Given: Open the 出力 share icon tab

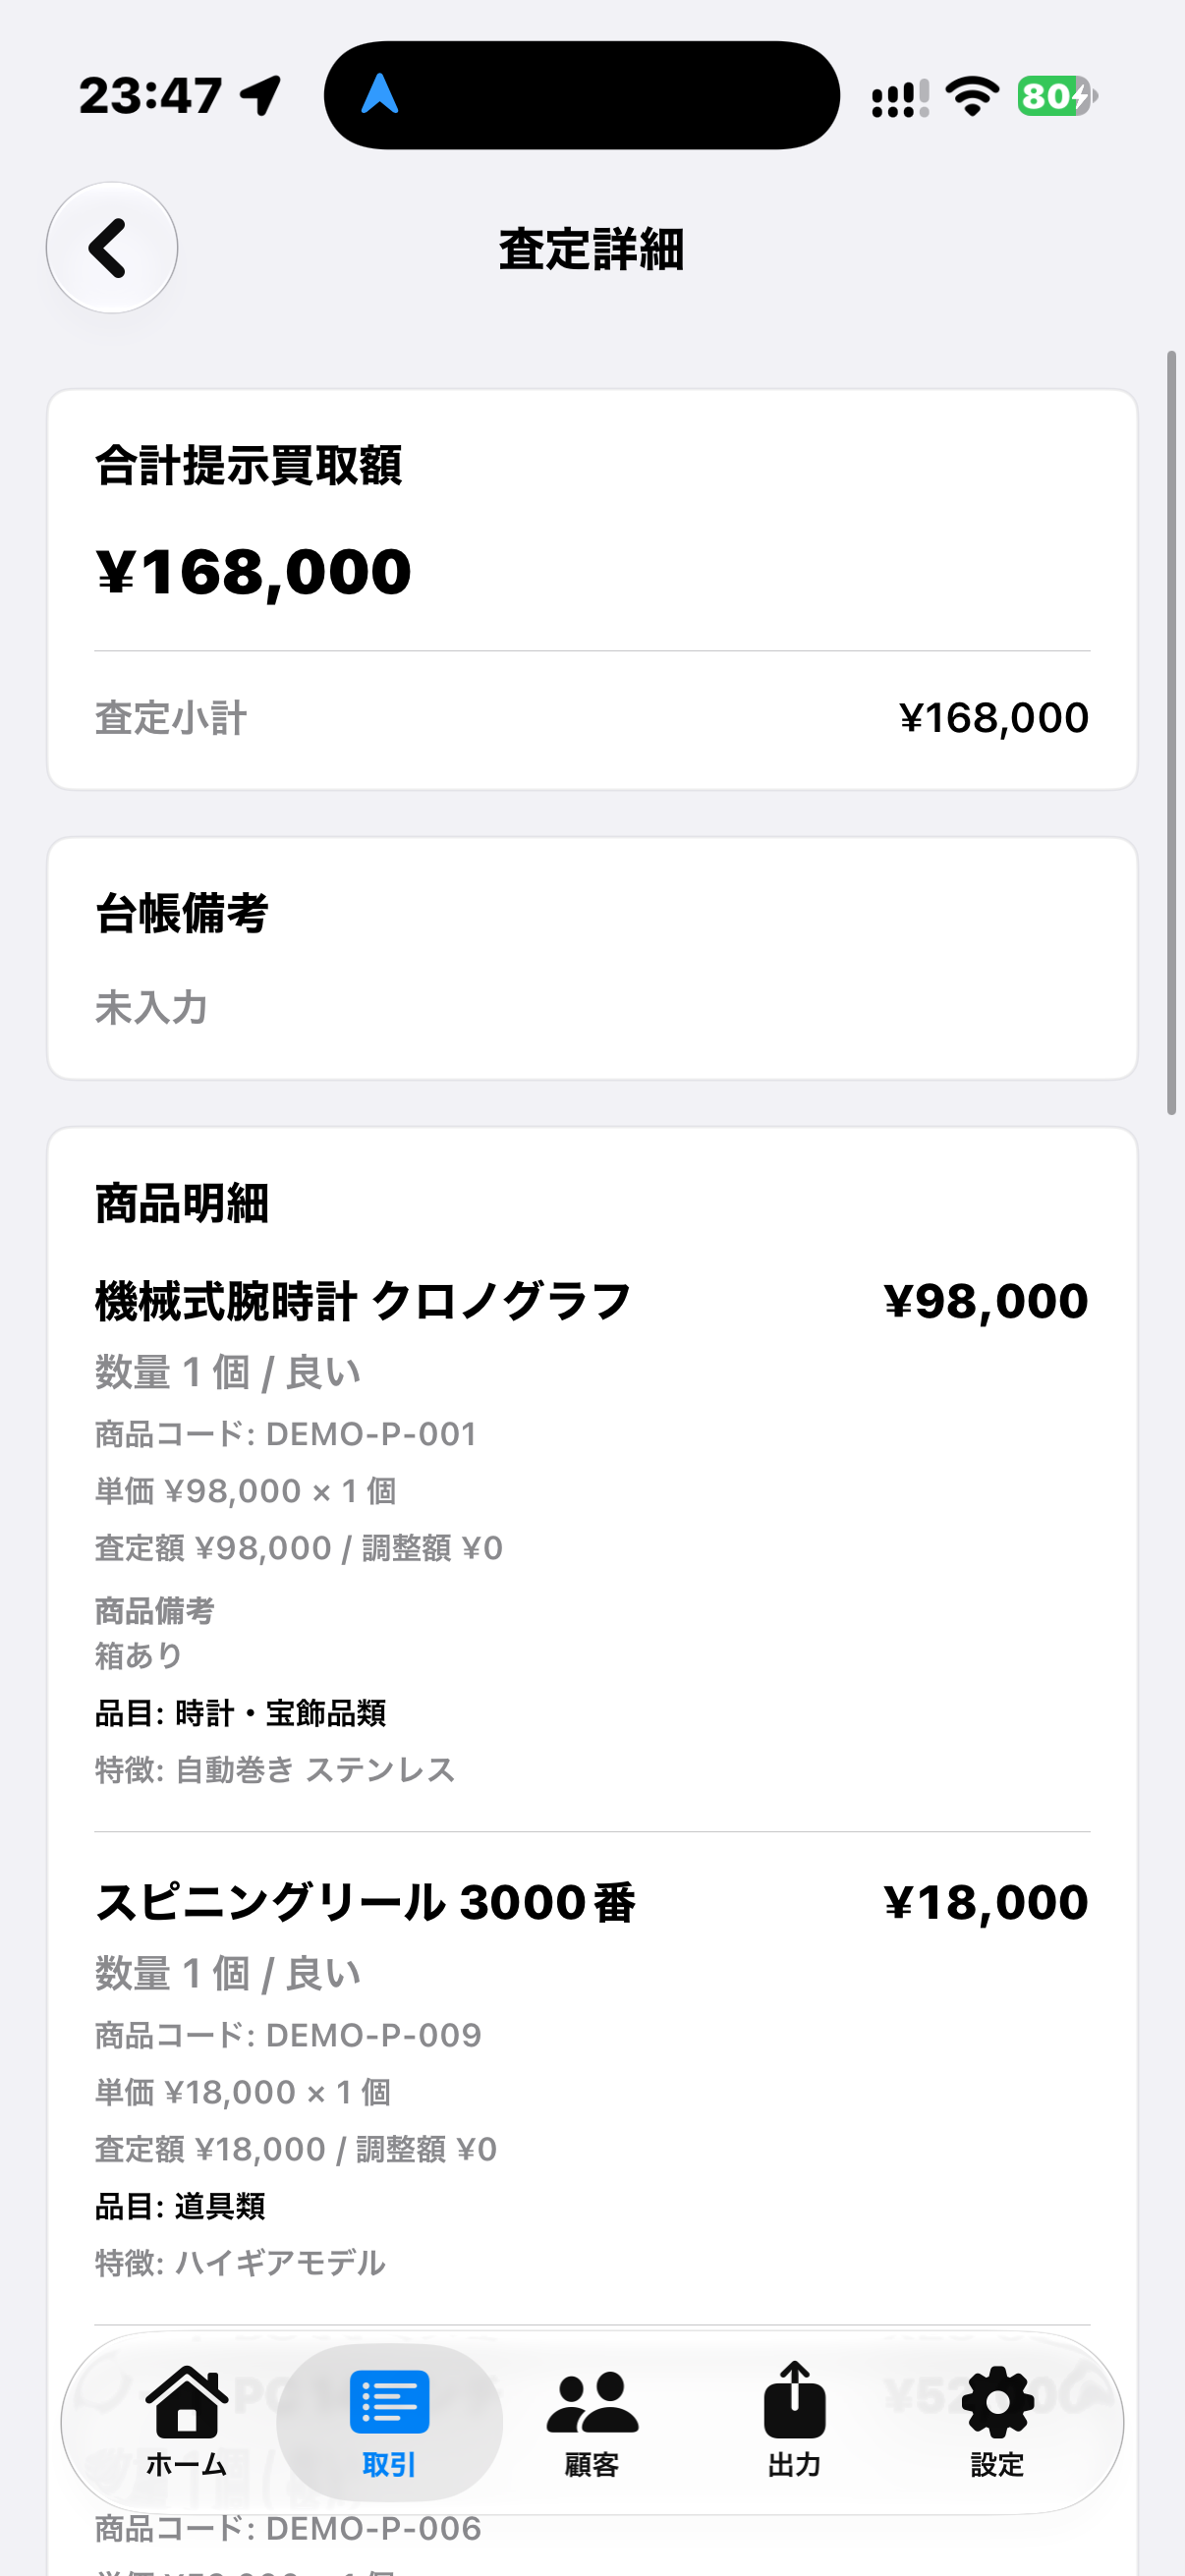Looking at the screenshot, I should tap(795, 2421).
